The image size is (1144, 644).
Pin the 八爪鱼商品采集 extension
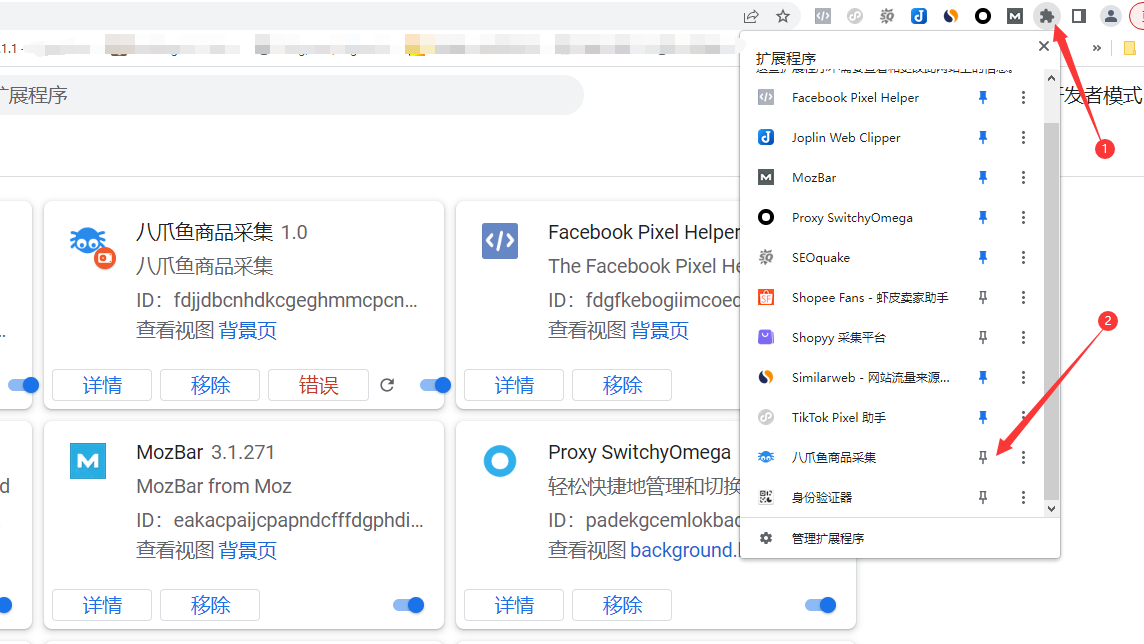(x=983, y=457)
